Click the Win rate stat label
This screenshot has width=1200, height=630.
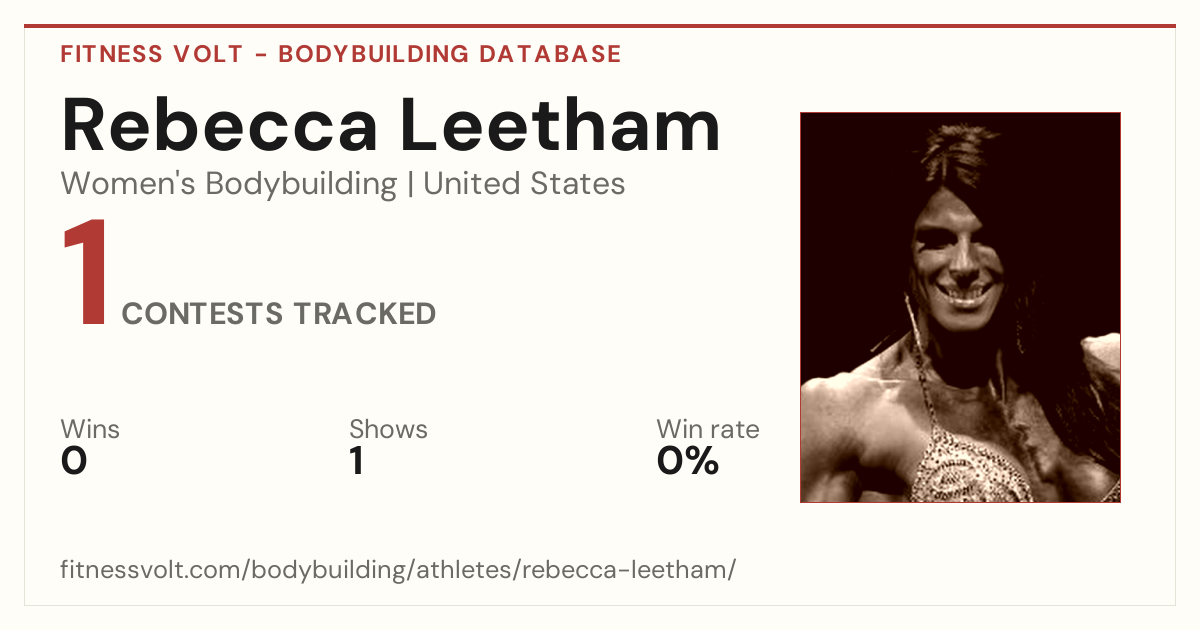[708, 430]
